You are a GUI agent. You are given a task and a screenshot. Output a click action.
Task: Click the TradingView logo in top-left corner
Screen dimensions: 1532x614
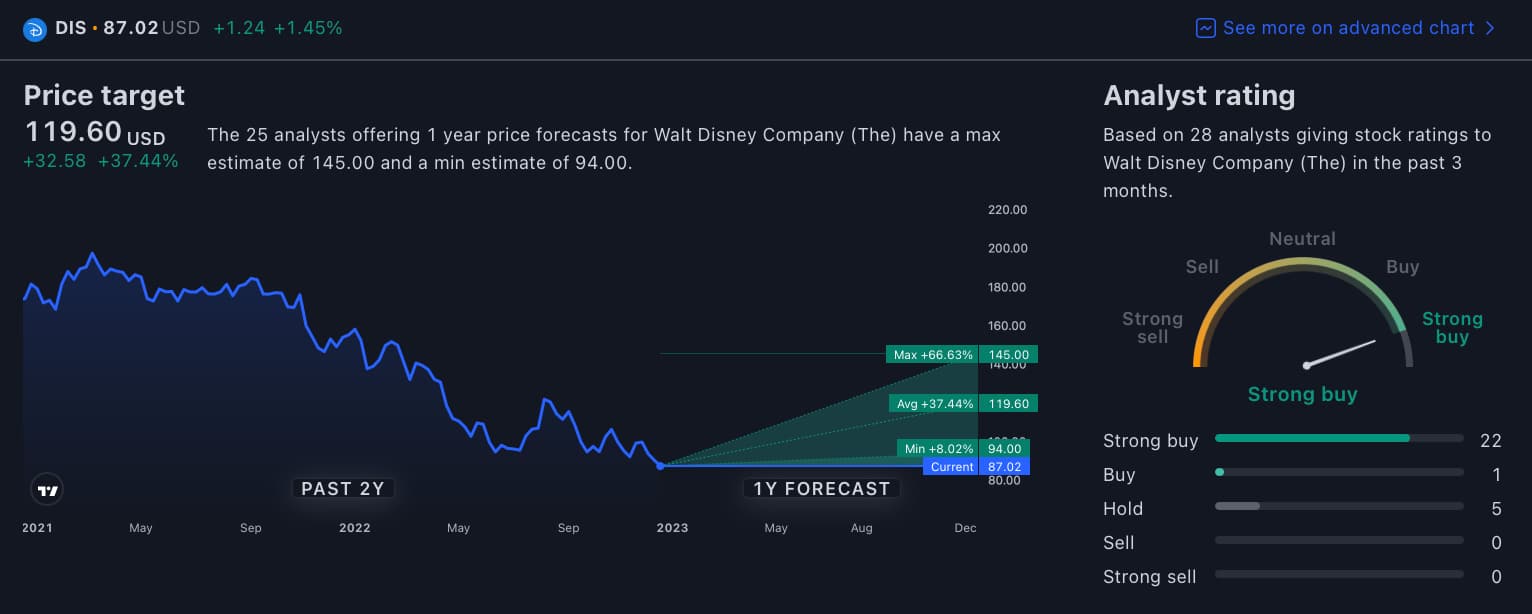click(x=35, y=29)
